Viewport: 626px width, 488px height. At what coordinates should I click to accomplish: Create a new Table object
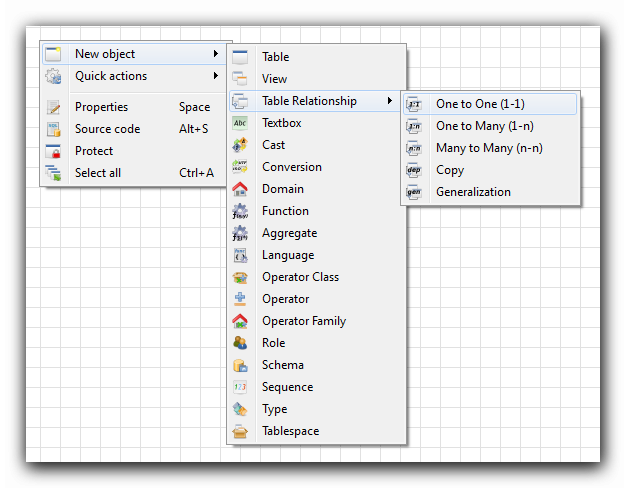click(316, 57)
